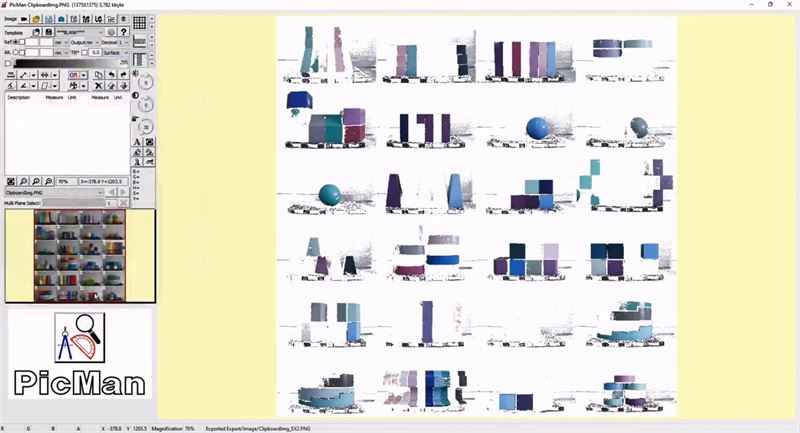Viewport: 800px width, 433px height.
Task: Click the help question mark icon
Action: tap(123, 32)
